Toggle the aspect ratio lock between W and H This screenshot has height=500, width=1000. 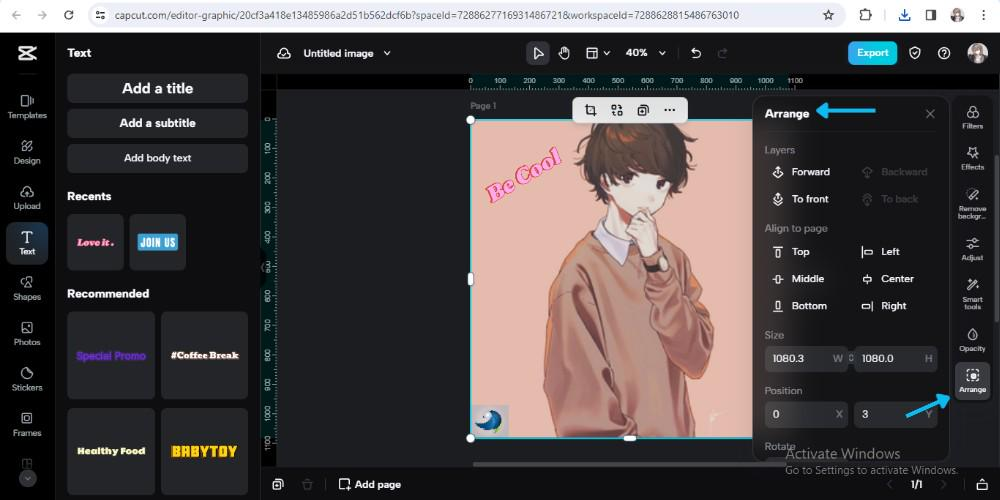click(x=851, y=358)
